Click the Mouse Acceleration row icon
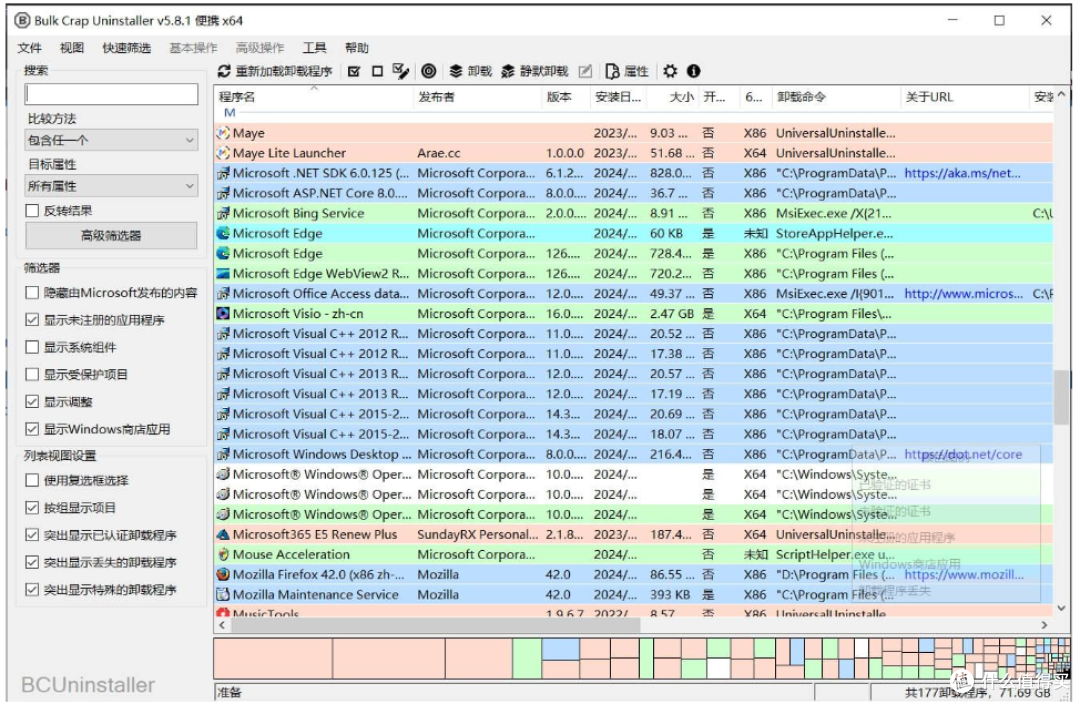 pos(223,555)
